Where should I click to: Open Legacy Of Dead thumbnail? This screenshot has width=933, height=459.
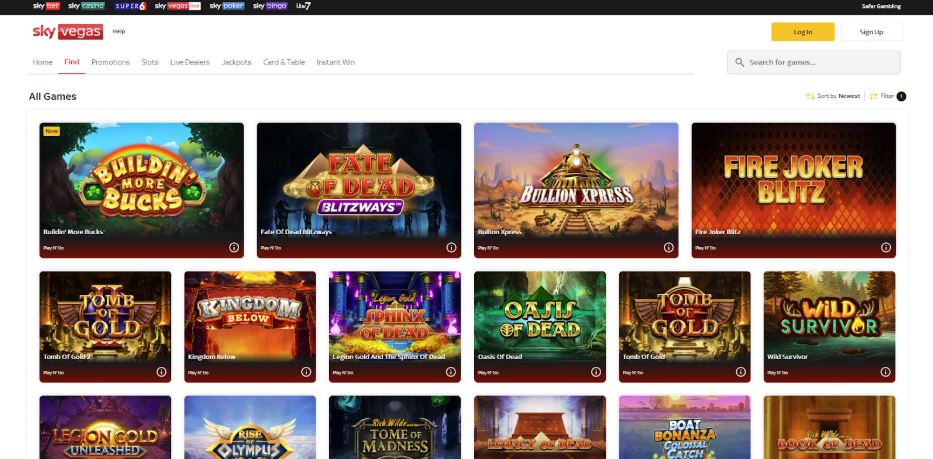tap(540, 427)
